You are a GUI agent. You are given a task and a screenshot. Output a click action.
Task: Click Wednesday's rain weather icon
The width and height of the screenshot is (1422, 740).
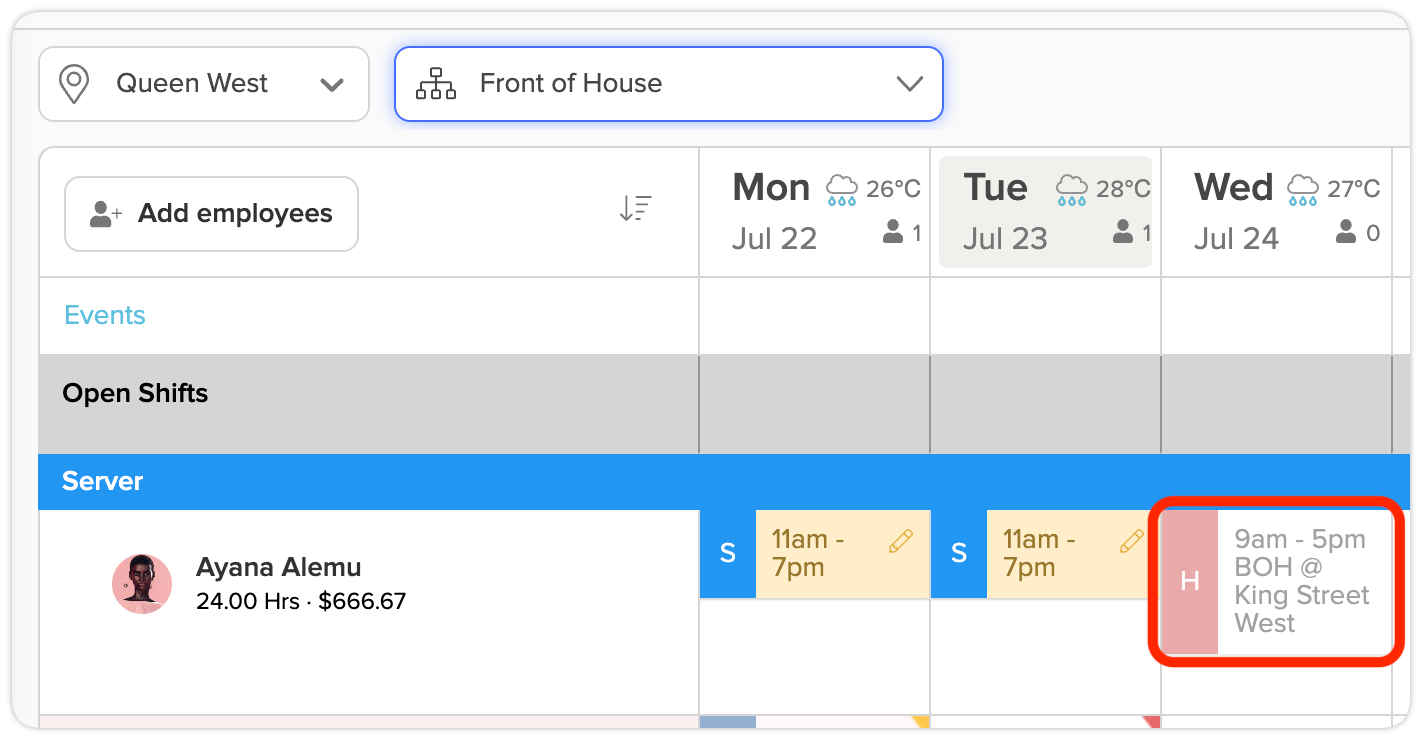(x=1303, y=189)
